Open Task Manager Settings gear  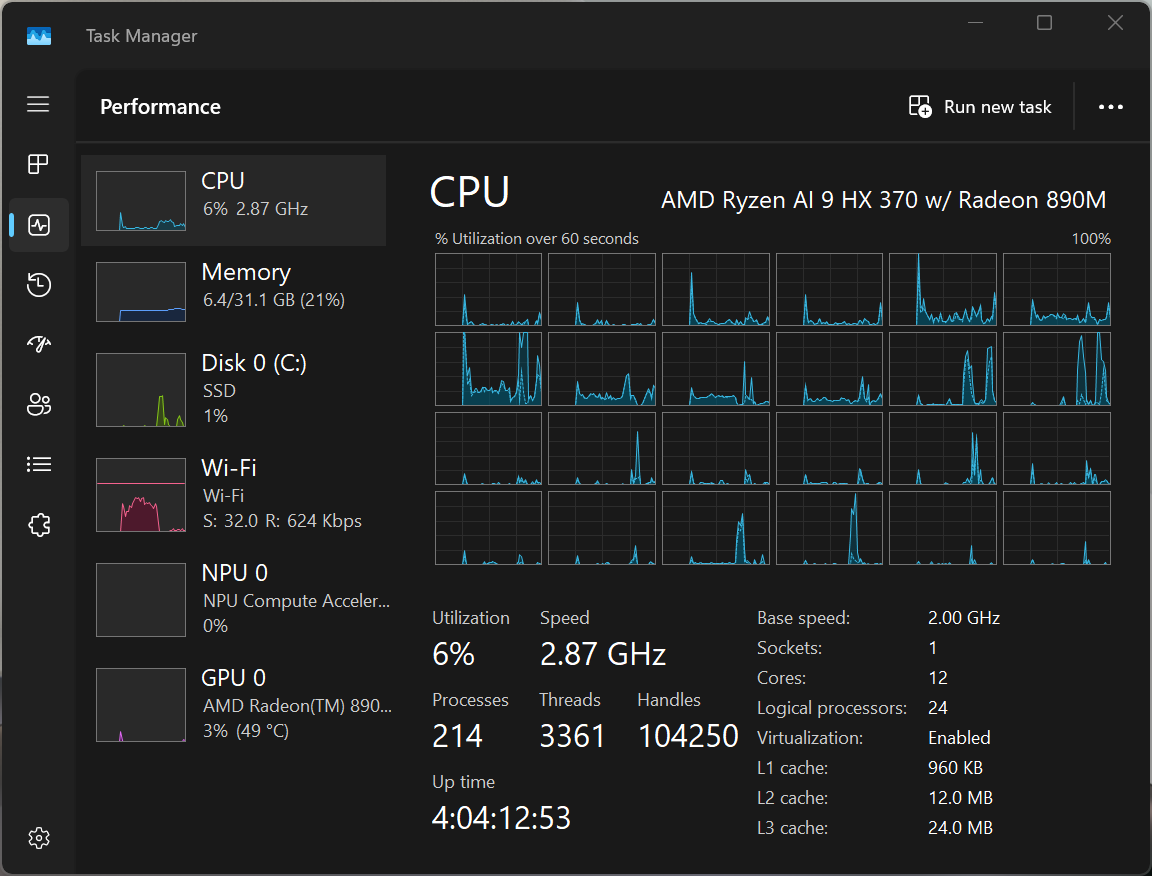[x=38, y=838]
